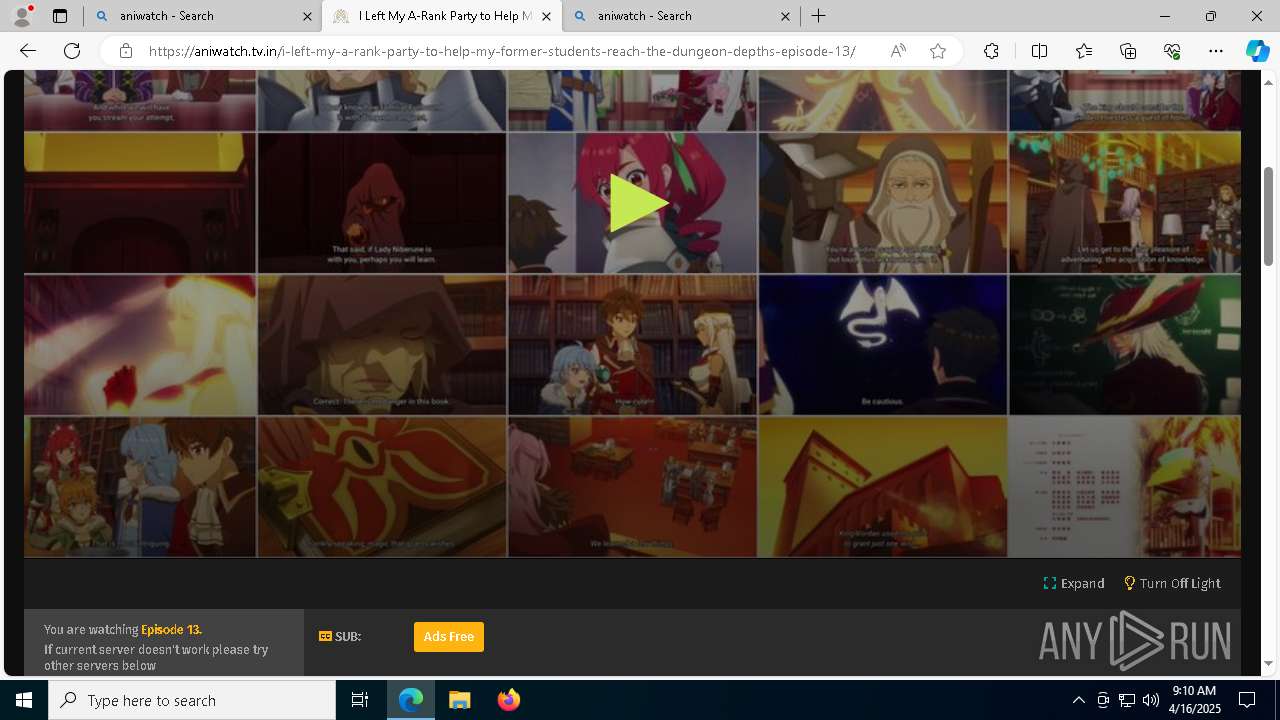This screenshot has width=1280, height=720.
Task: Open the volume control
Action: 1150,700
